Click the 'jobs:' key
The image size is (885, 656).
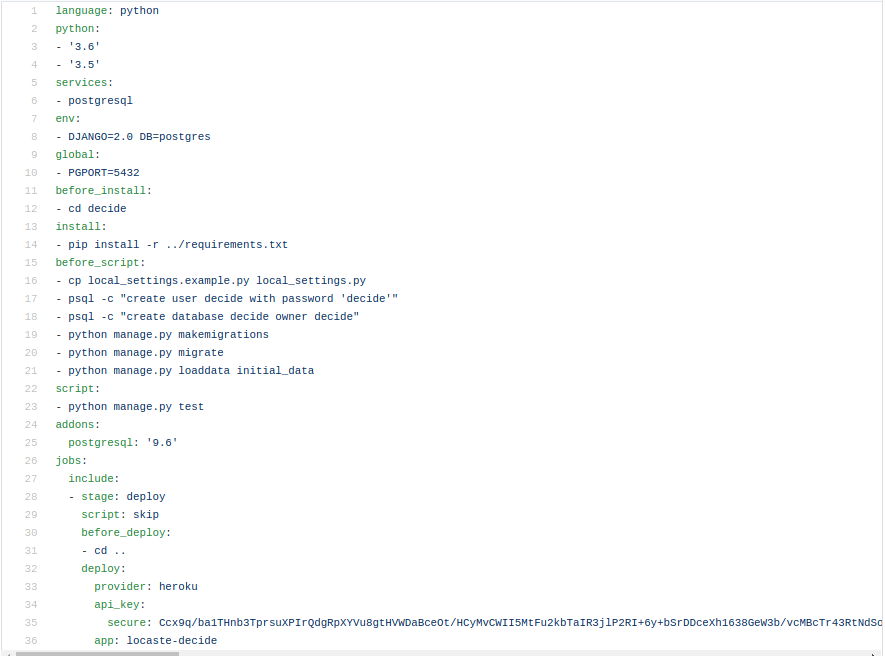coord(72,461)
